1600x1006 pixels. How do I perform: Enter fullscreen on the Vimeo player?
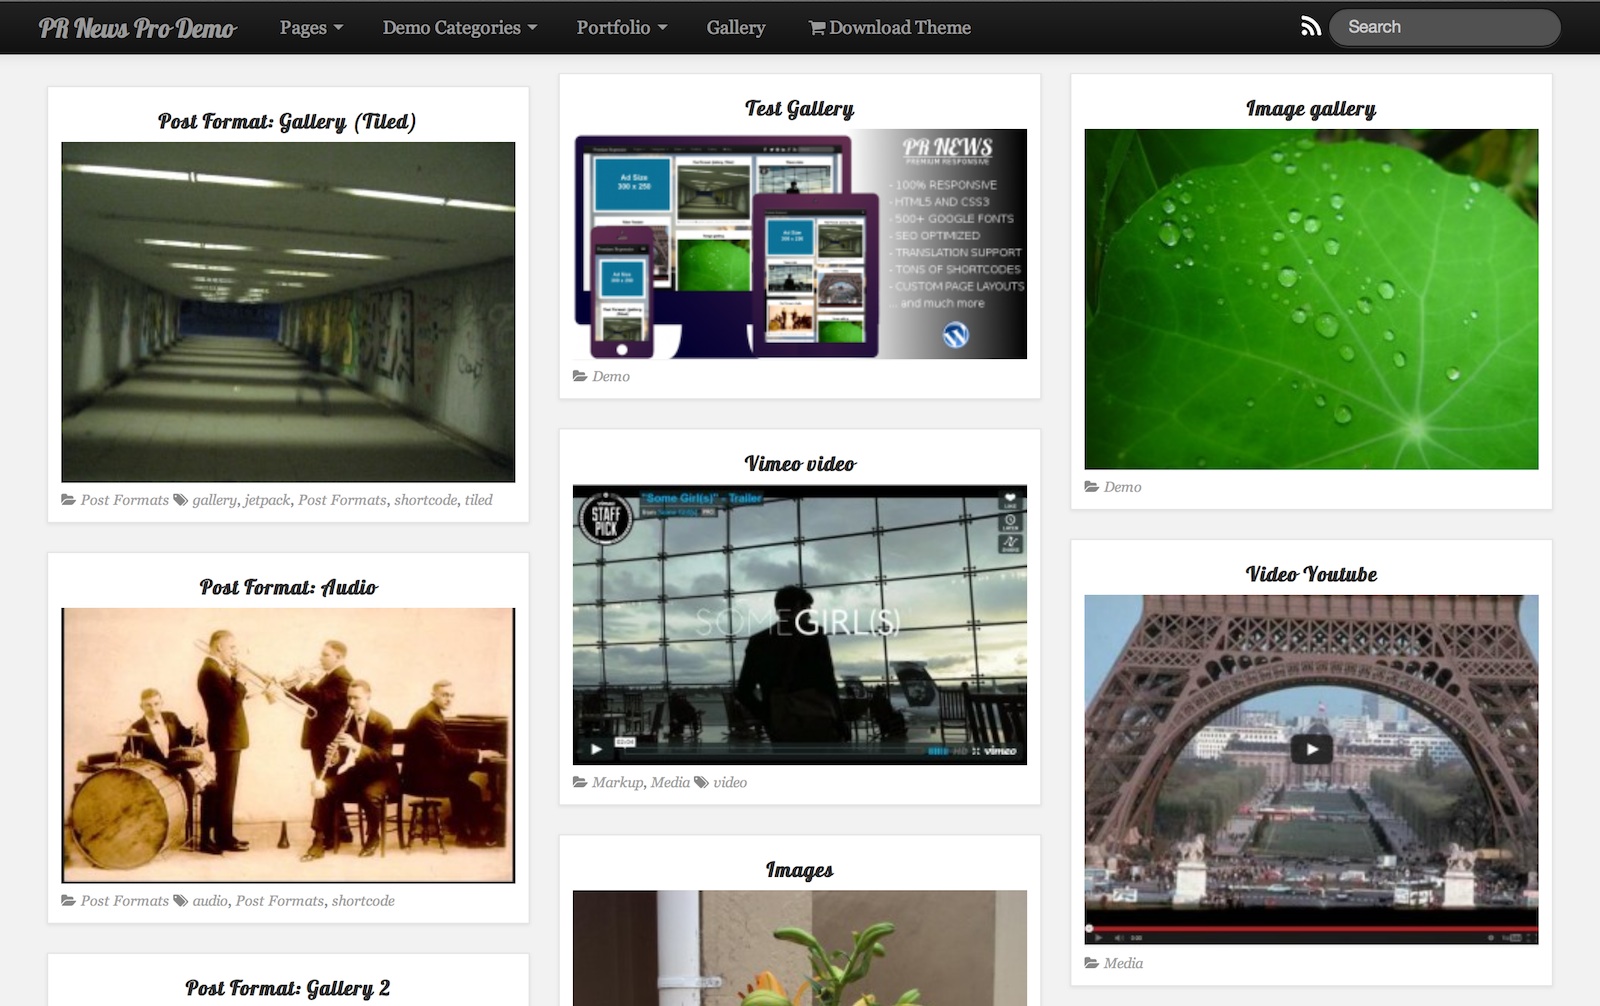pos(975,751)
